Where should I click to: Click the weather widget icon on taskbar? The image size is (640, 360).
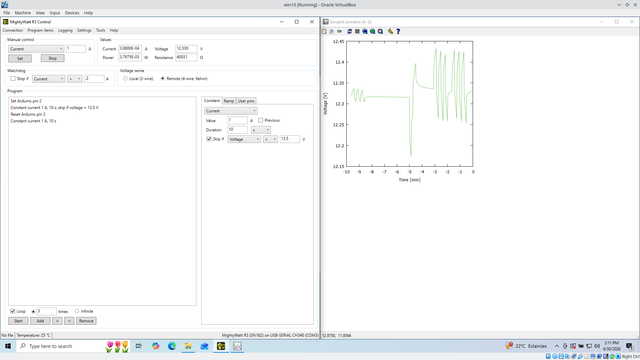pyautogui.click(x=509, y=346)
